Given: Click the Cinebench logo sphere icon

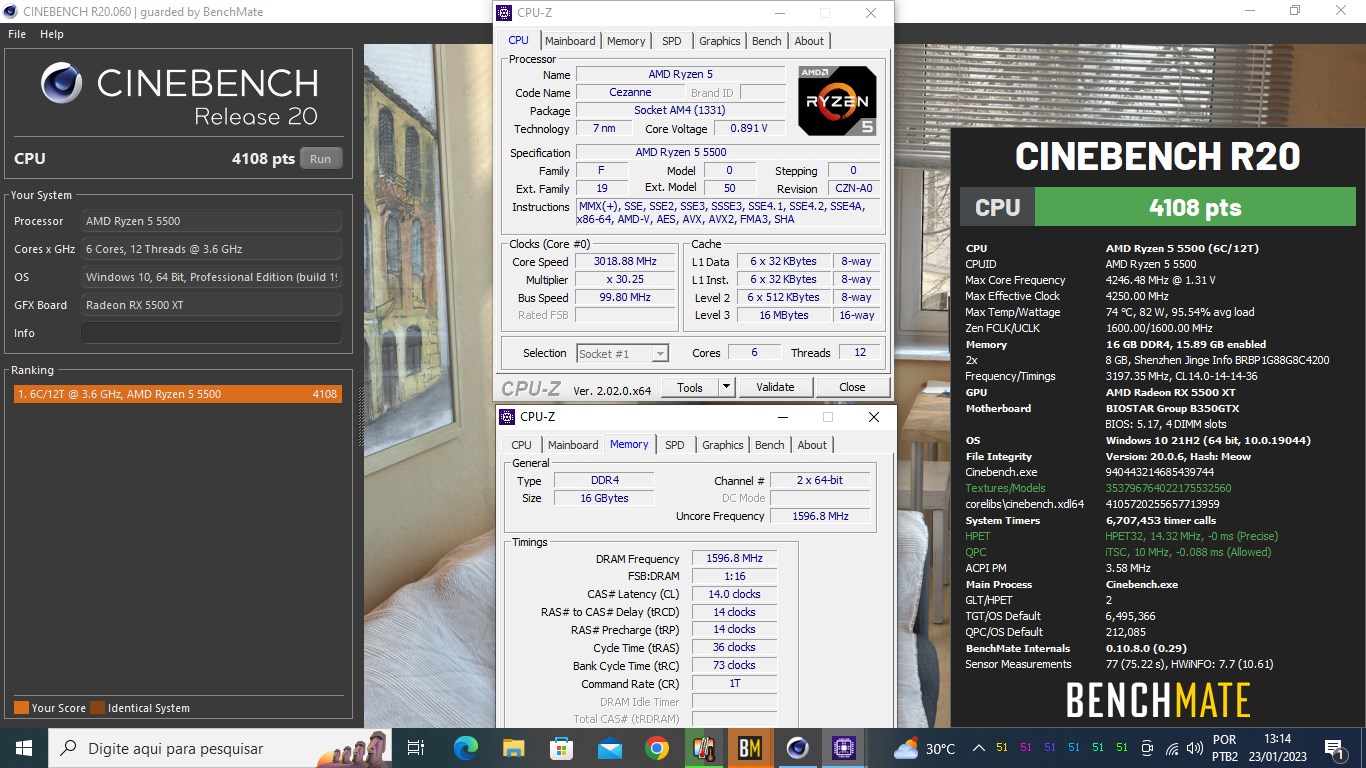Looking at the screenshot, I should click(x=62, y=83).
